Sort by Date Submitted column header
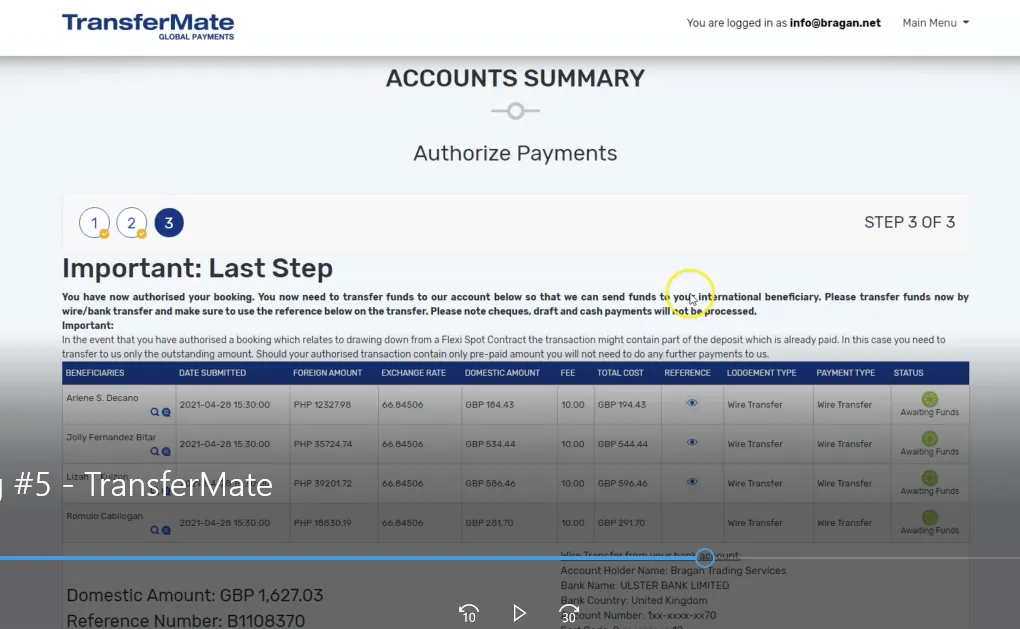 [x=212, y=373]
